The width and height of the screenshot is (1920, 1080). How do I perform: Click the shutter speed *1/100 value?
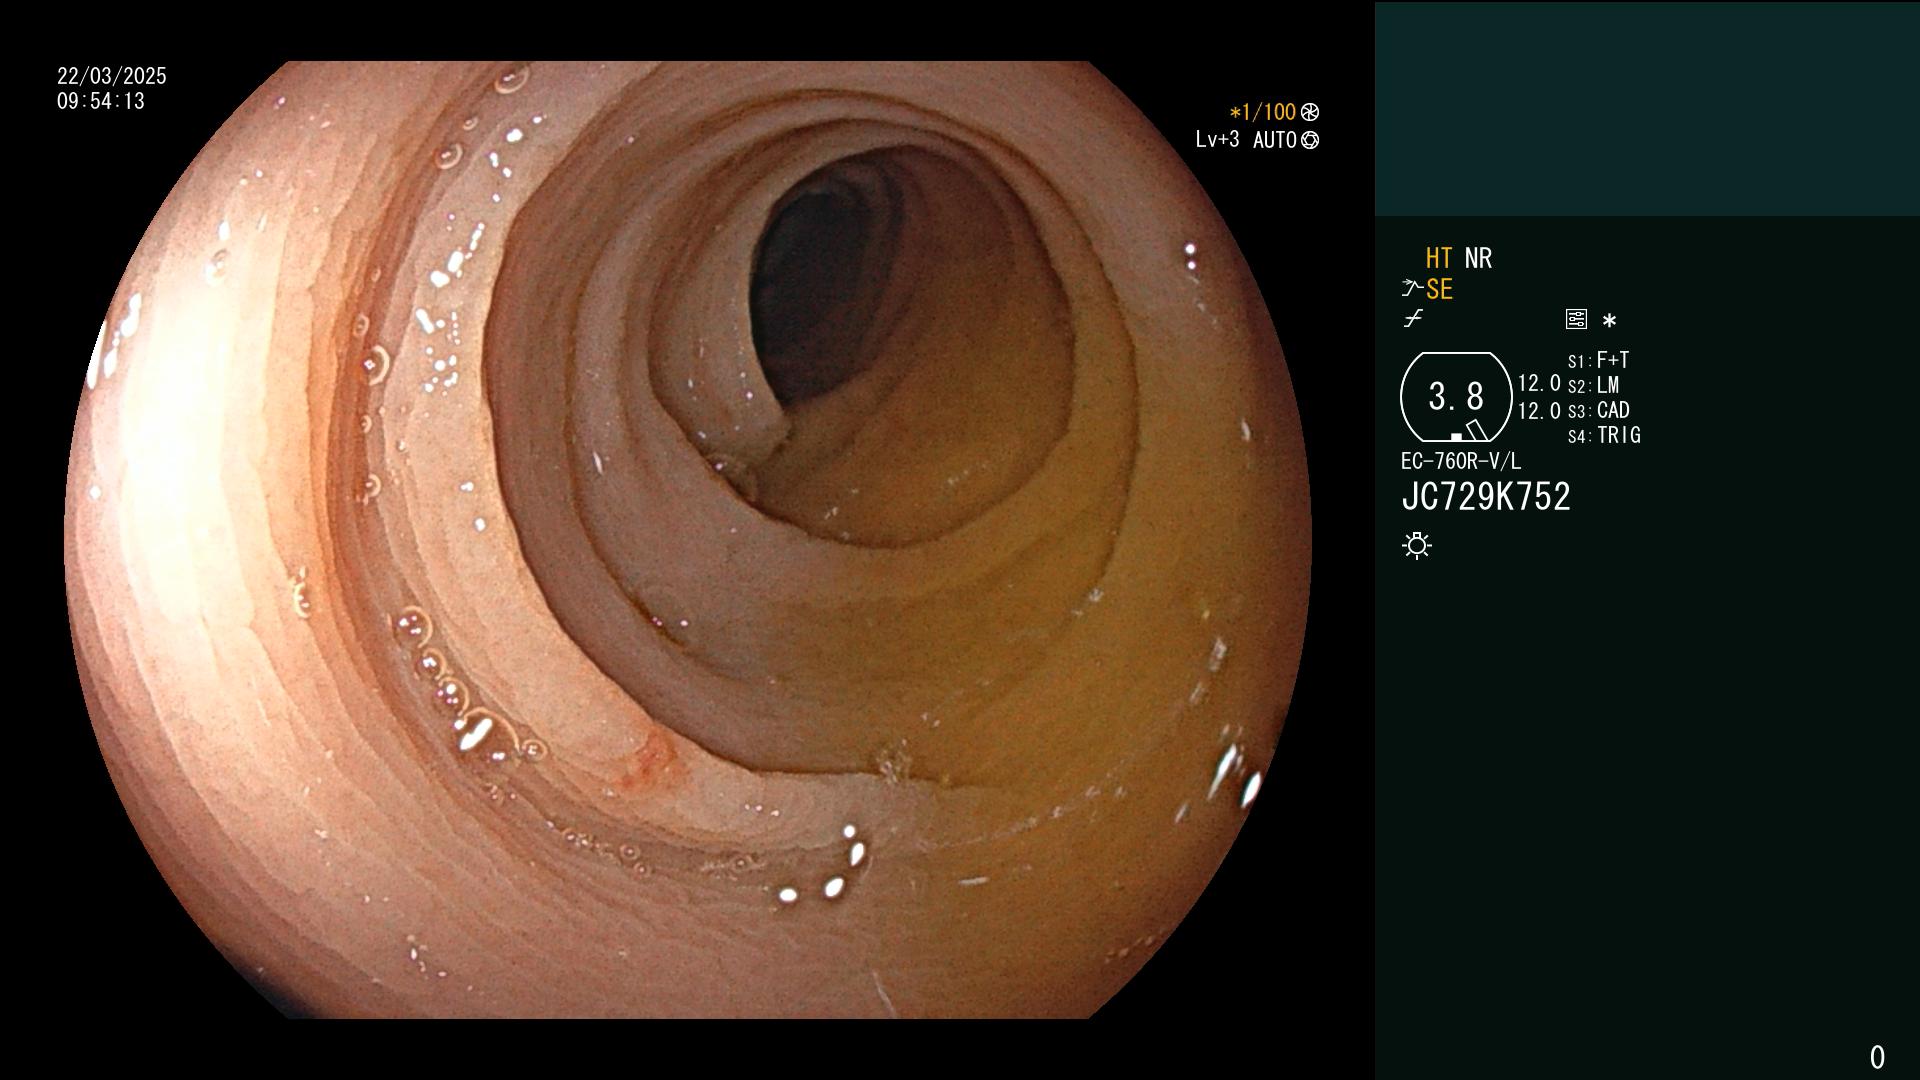point(1262,112)
